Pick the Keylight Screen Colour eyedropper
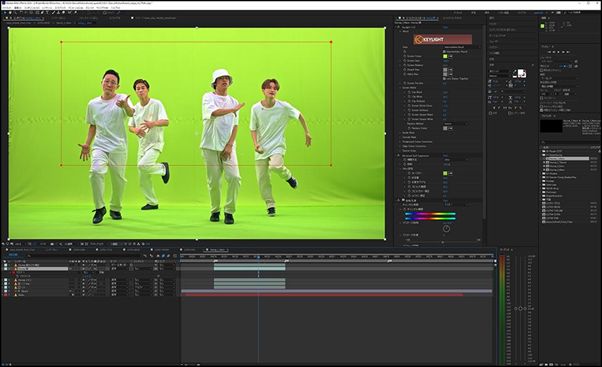This screenshot has height=367, width=602. point(450,56)
